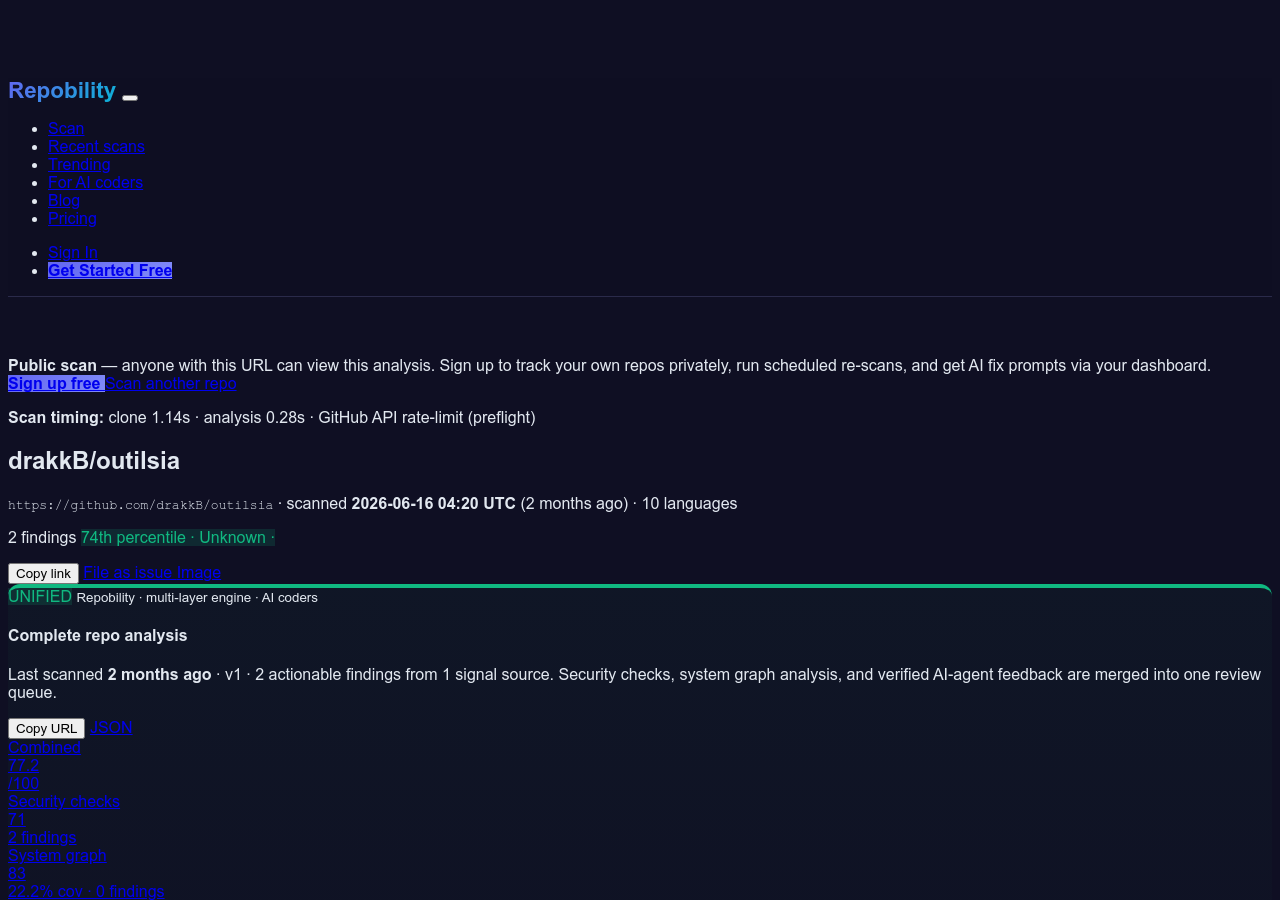Click the Sign up free link
This screenshot has width=1280, height=900.
(x=56, y=383)
